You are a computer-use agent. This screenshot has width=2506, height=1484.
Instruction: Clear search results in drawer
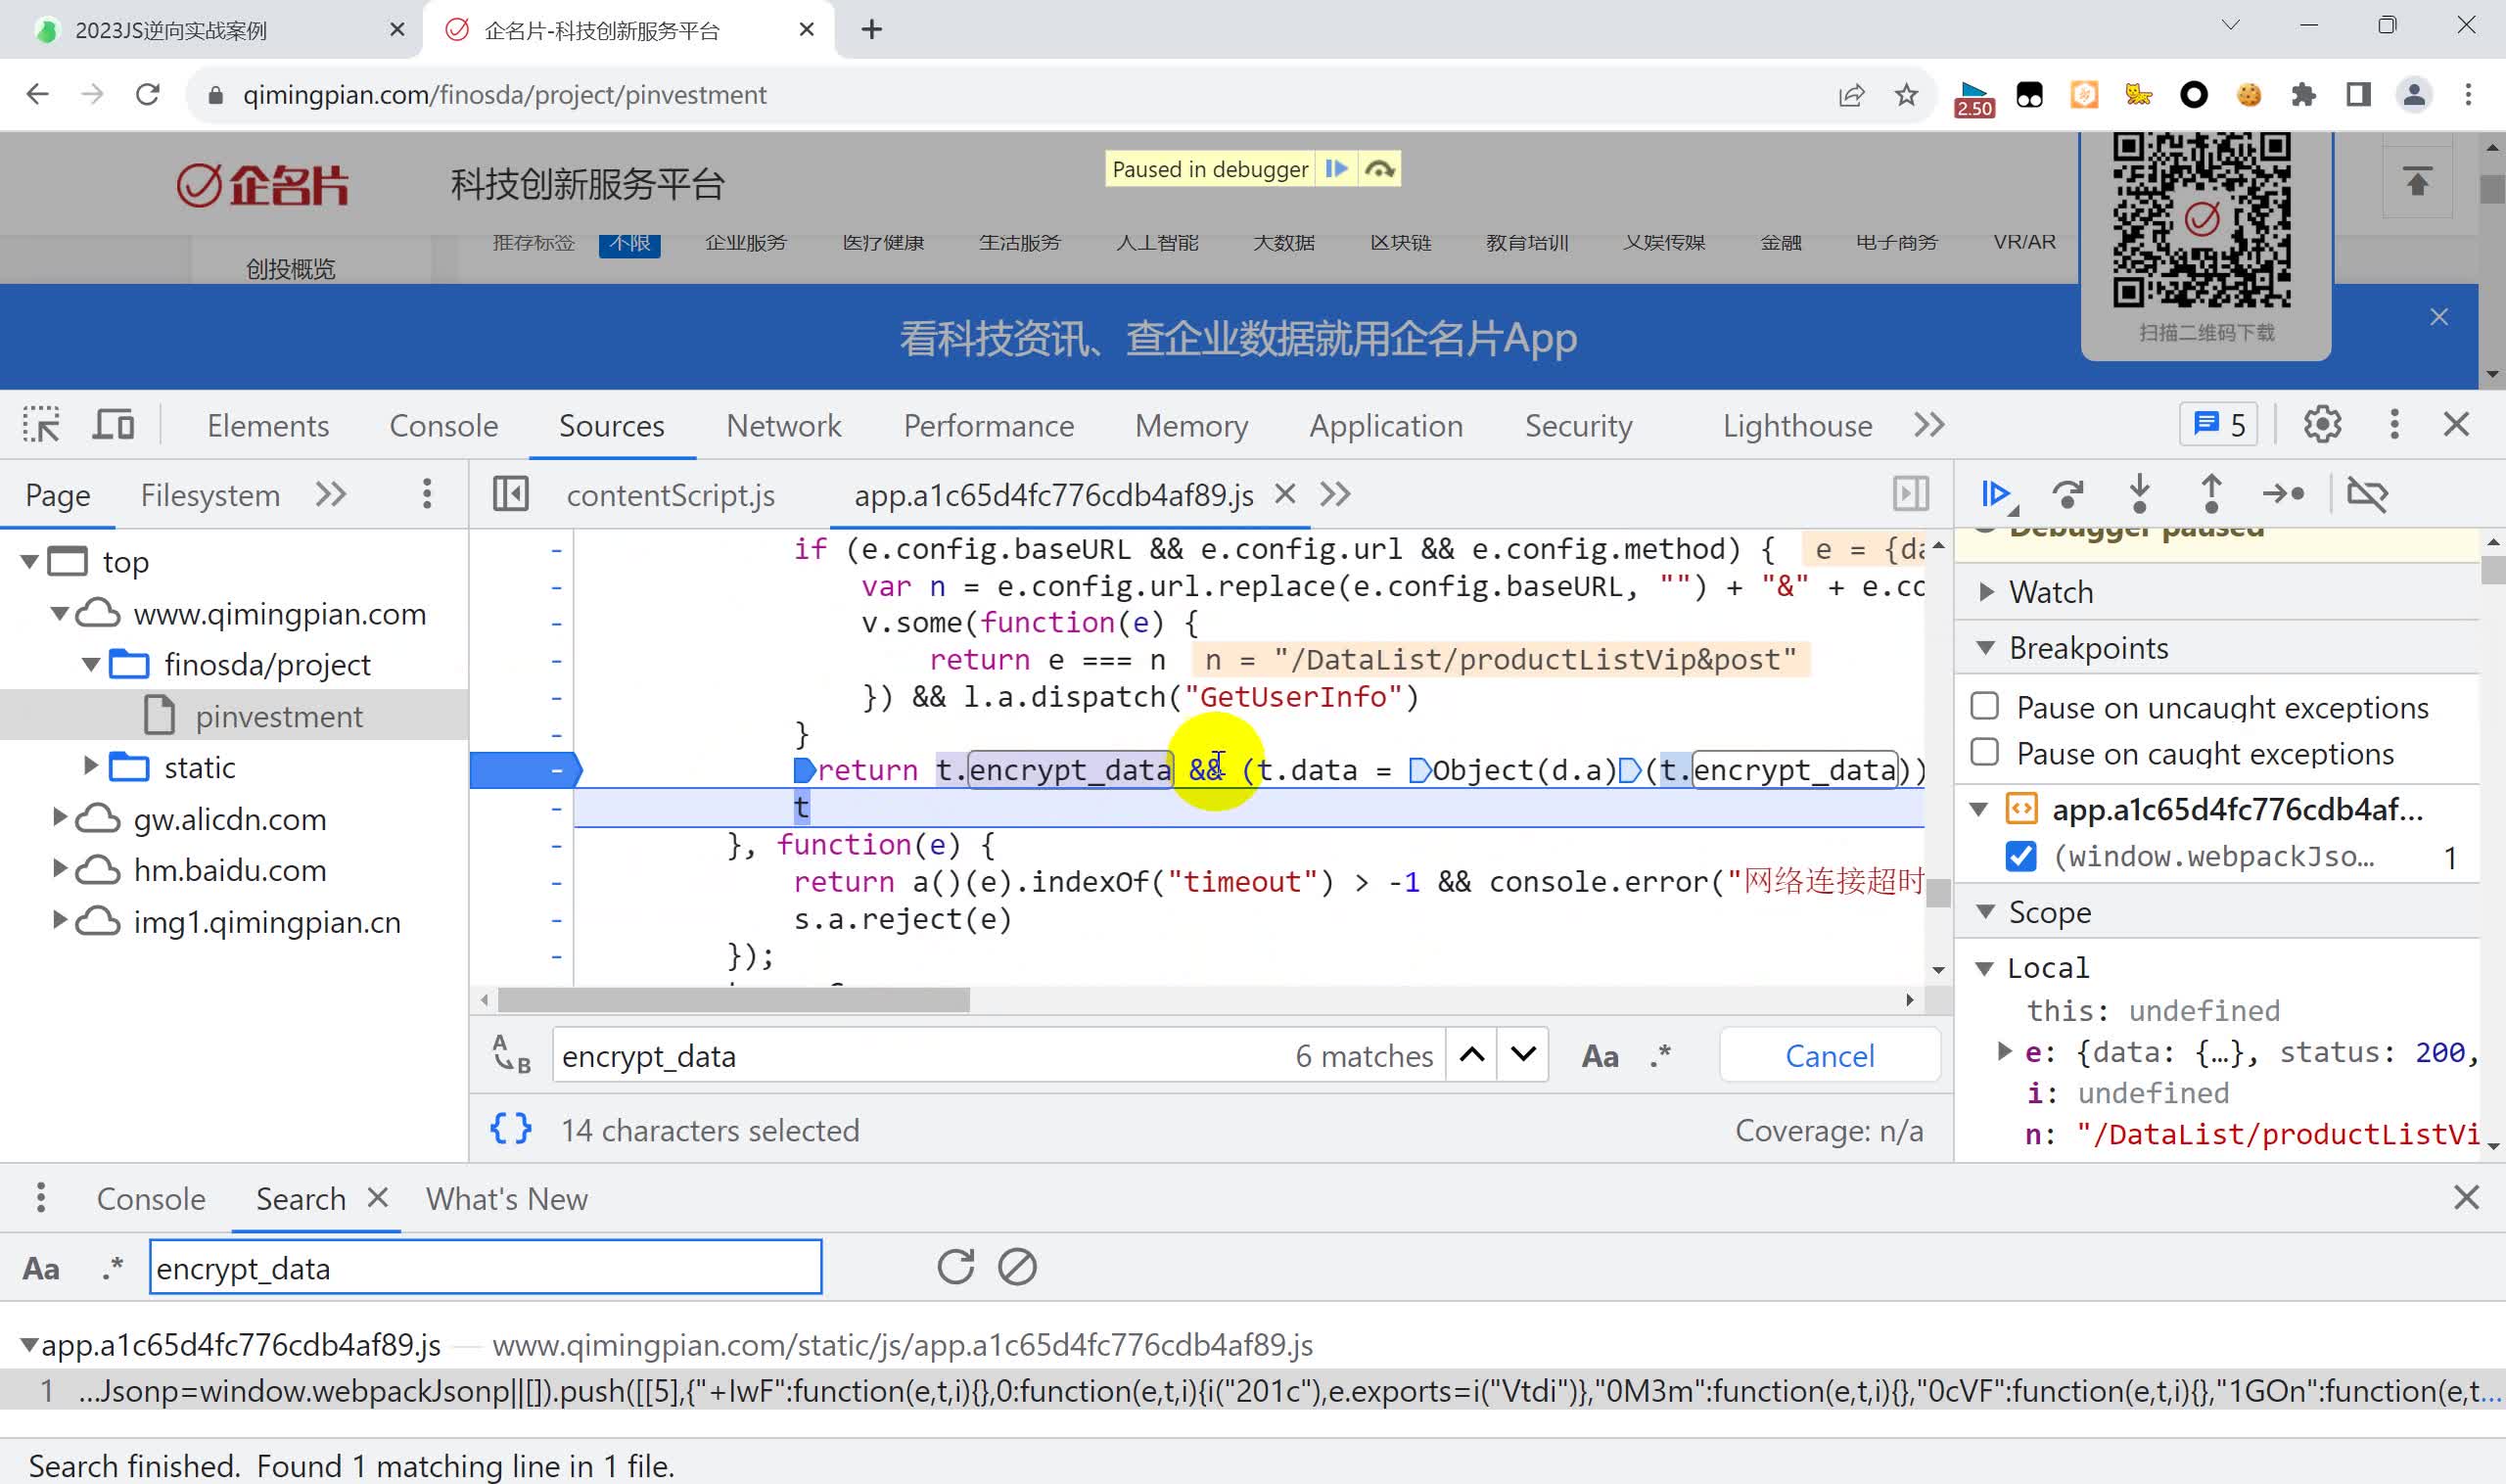[x=1017, y=1267]
